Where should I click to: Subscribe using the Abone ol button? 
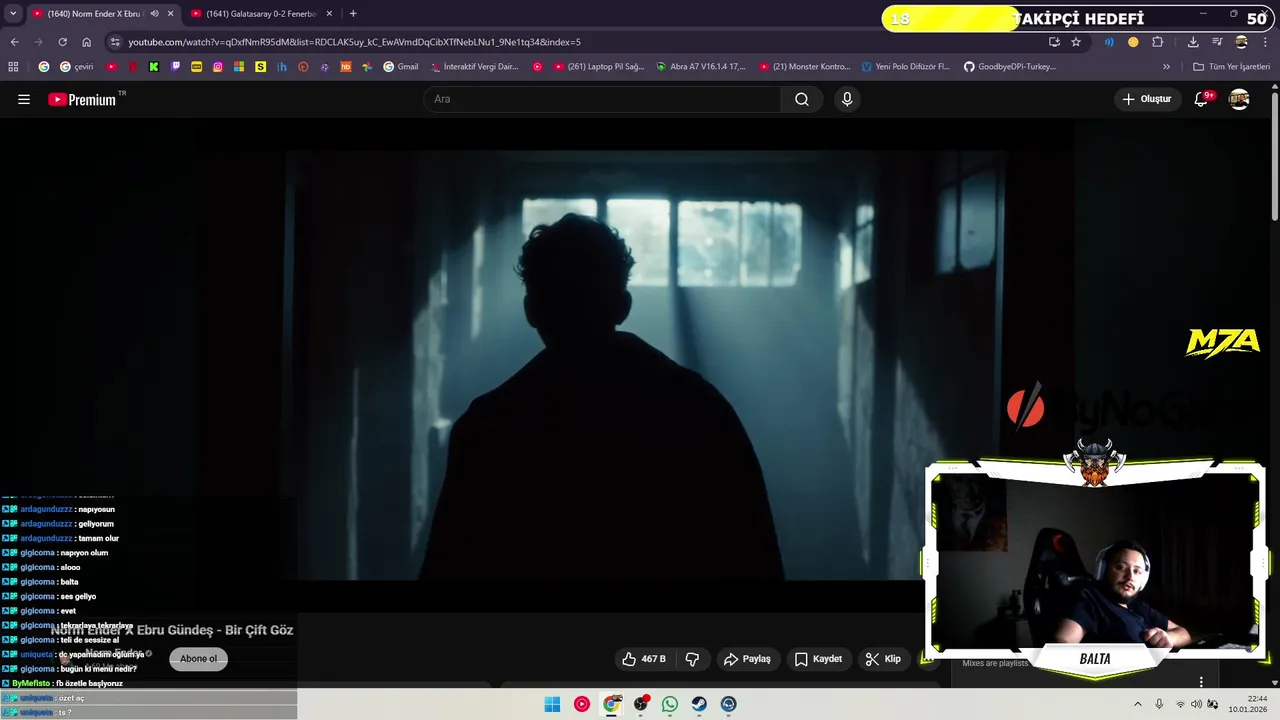[x=198, y=659]
